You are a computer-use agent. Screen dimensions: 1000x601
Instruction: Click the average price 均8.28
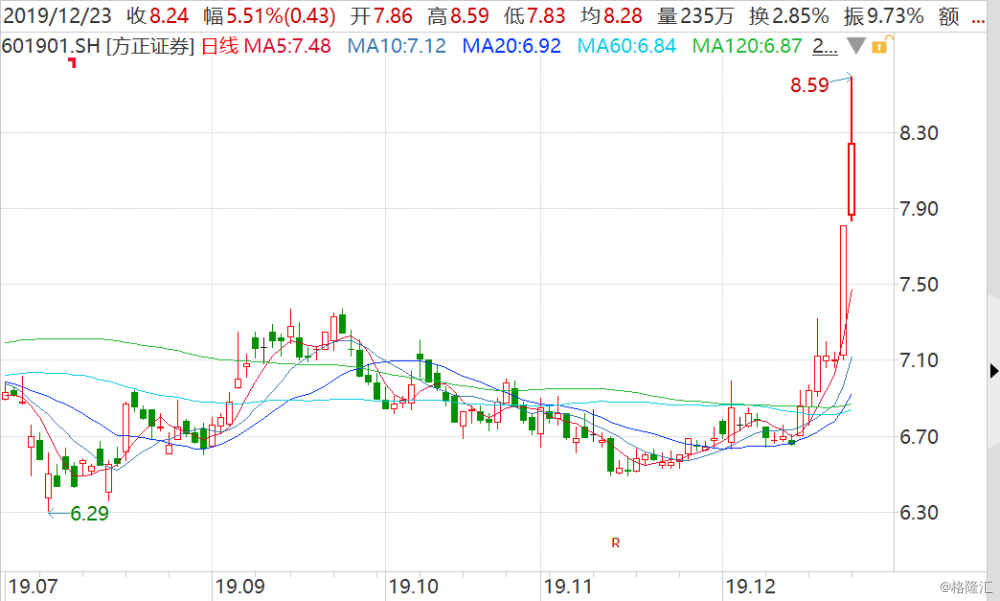pos(612,16)
